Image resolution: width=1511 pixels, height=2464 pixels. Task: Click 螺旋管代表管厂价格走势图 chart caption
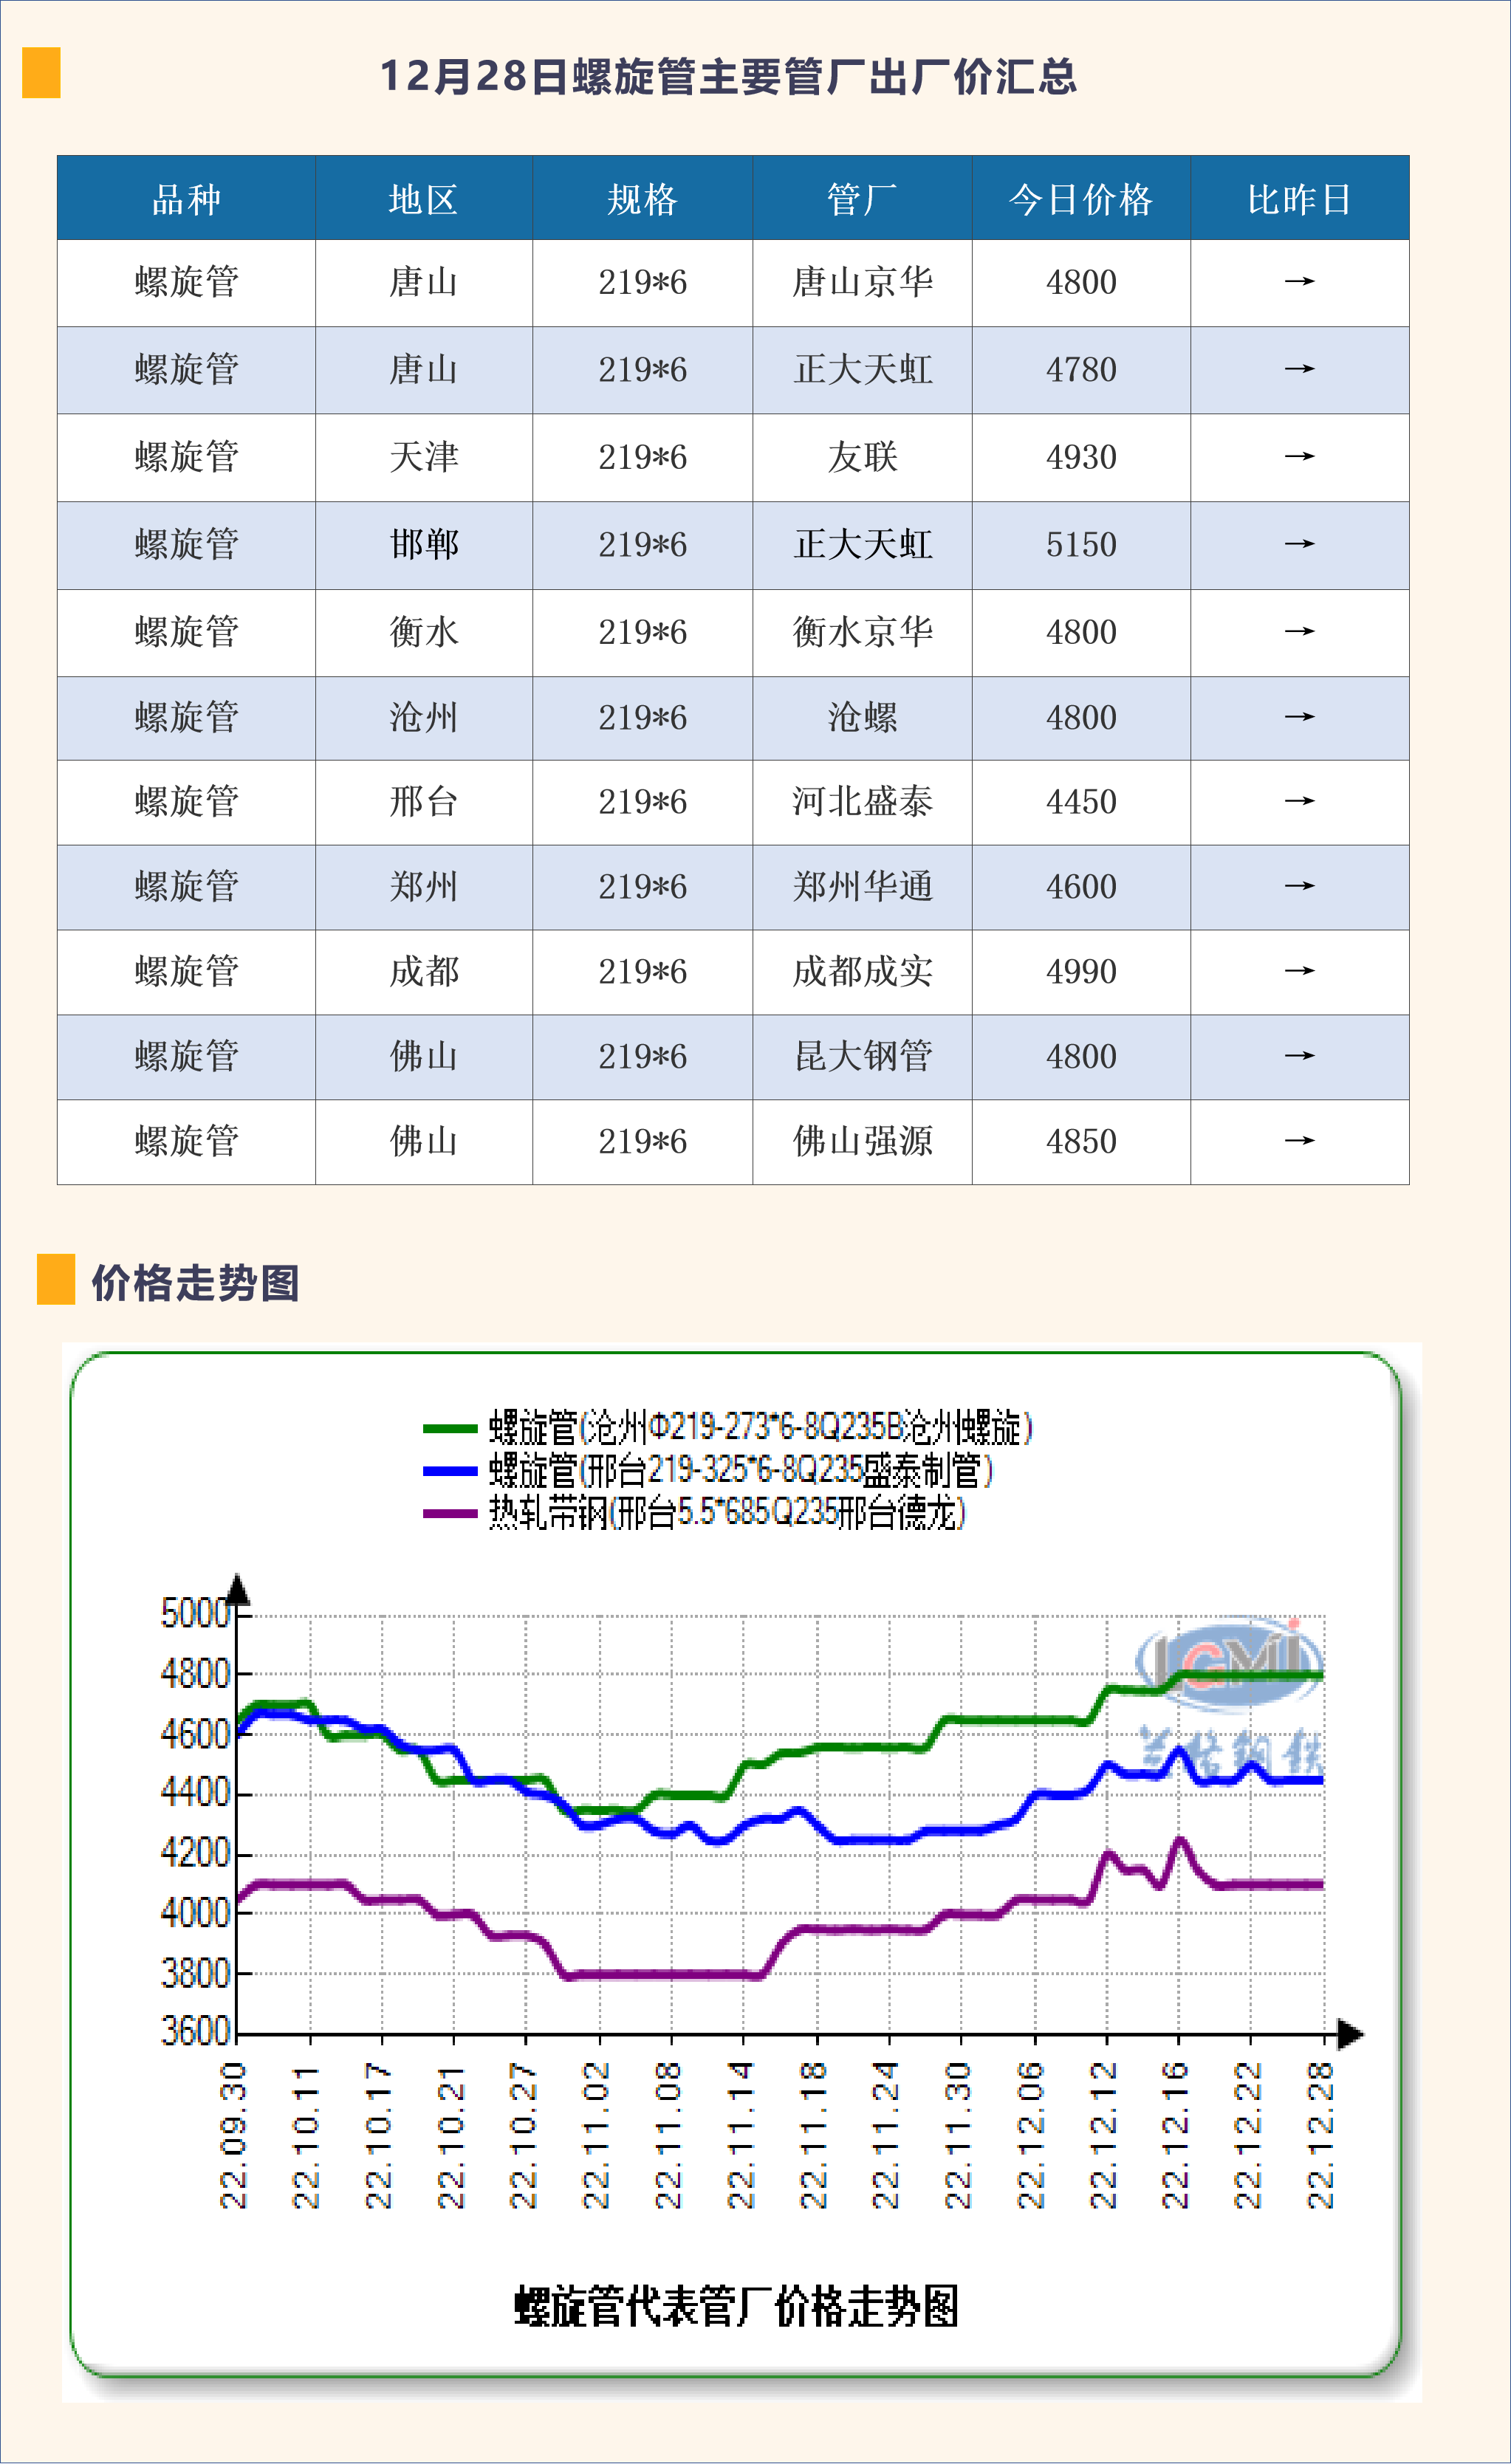click(x=737, y=2307)
